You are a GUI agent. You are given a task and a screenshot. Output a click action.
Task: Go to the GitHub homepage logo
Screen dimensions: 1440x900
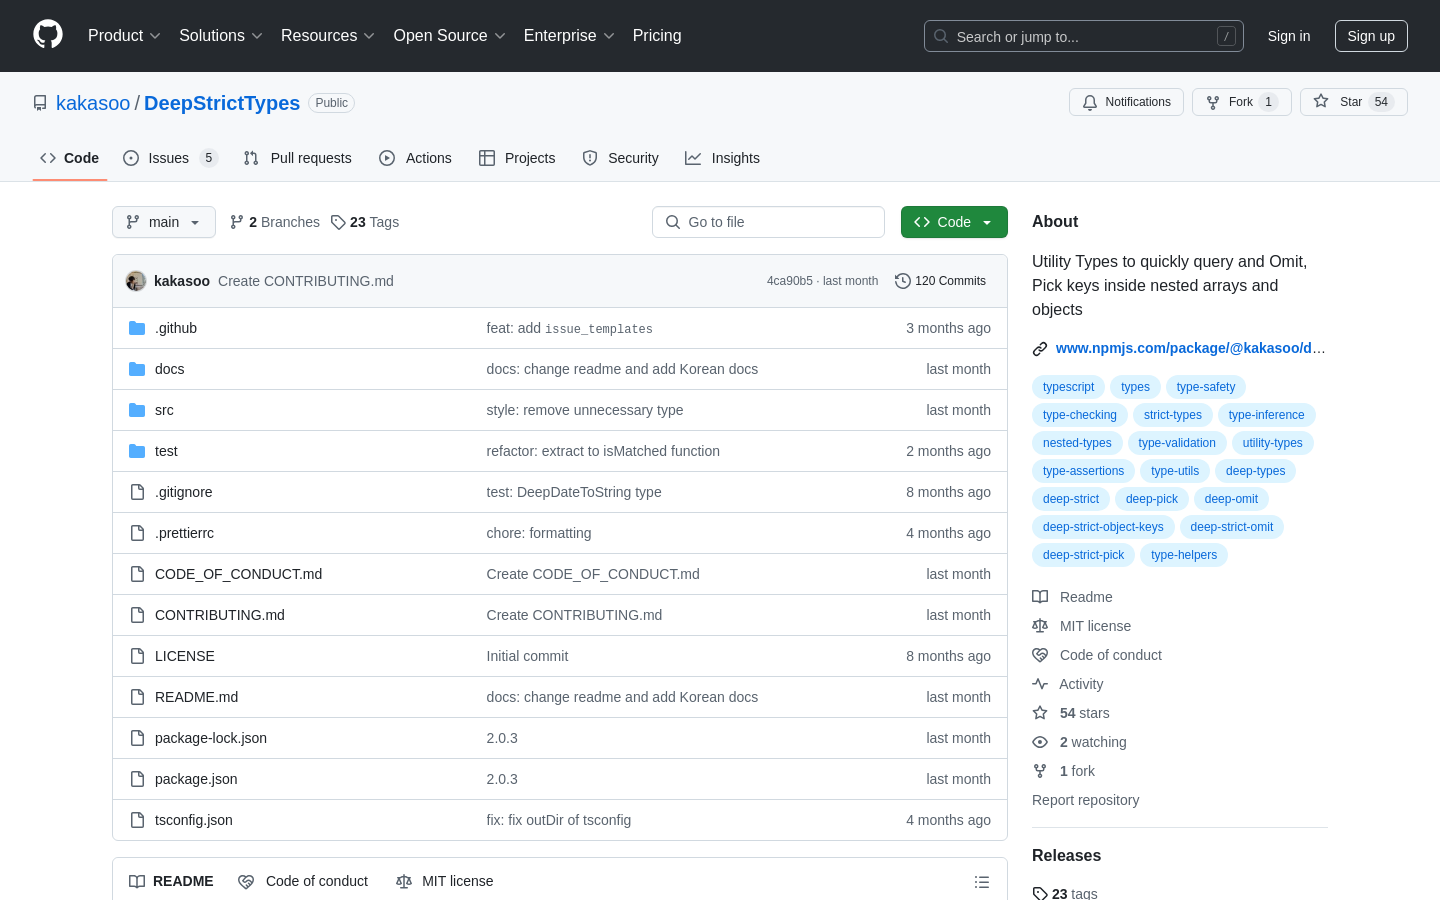[x=48, y=35]
